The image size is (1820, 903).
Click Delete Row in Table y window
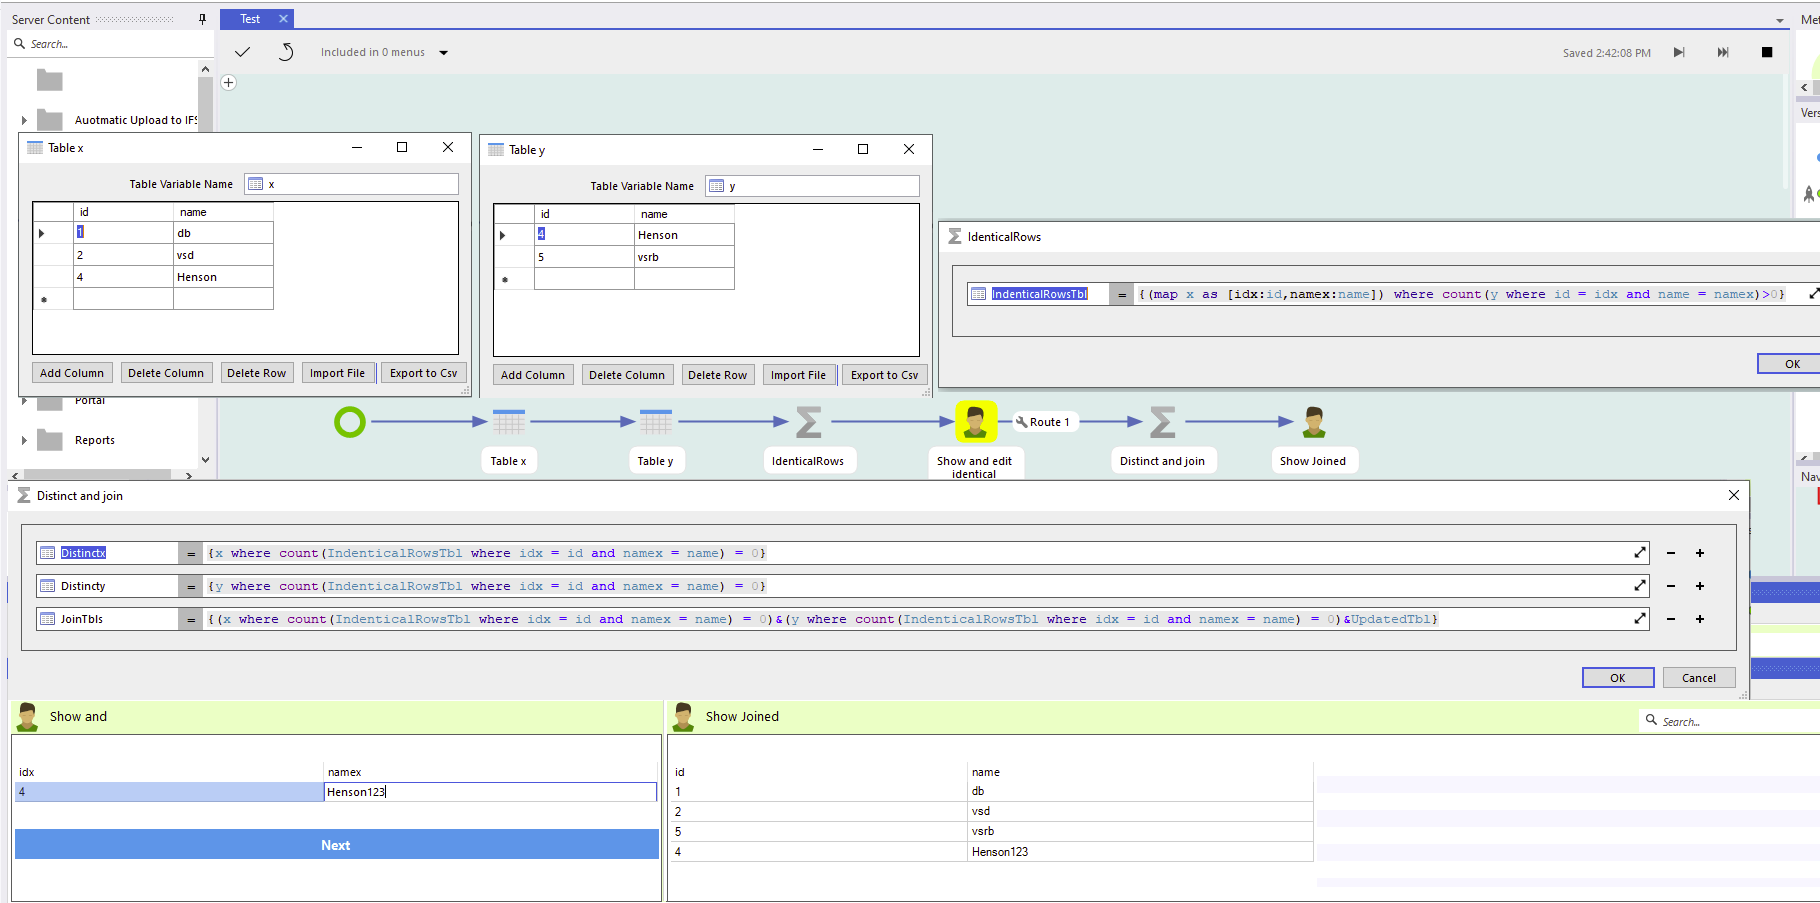click(718, 375)
